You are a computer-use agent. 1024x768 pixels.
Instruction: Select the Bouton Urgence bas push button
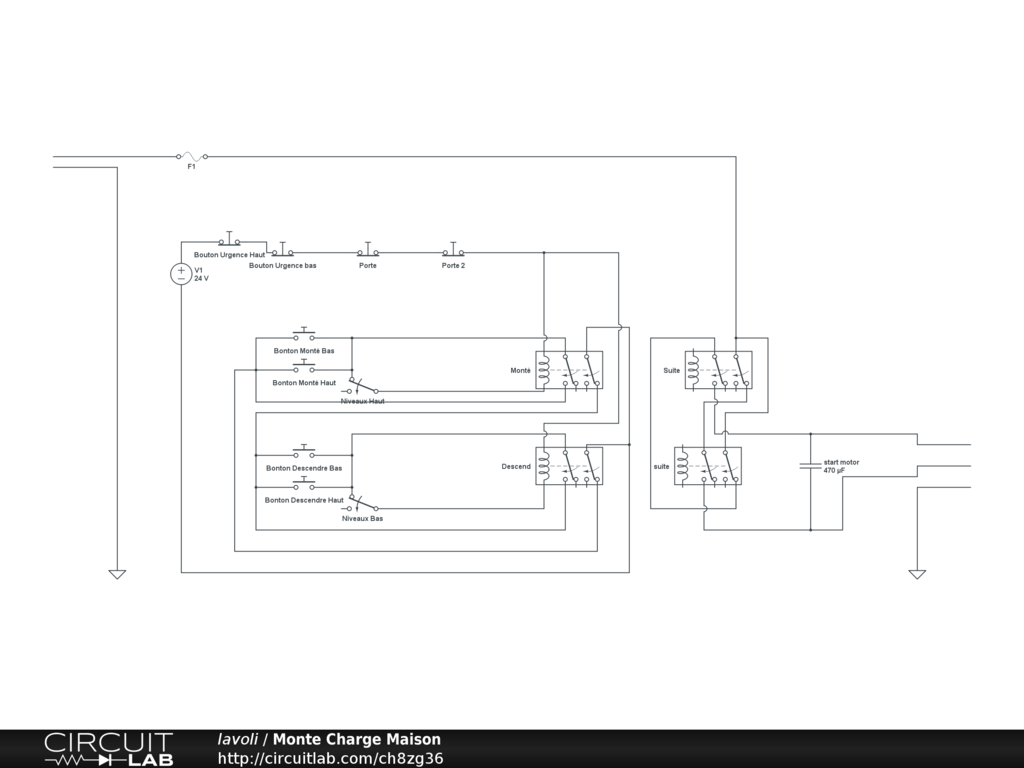(x=283, y=251)
